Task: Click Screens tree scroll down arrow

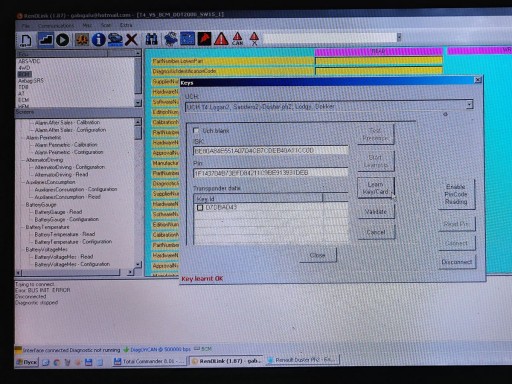Action: pos(138,264)
